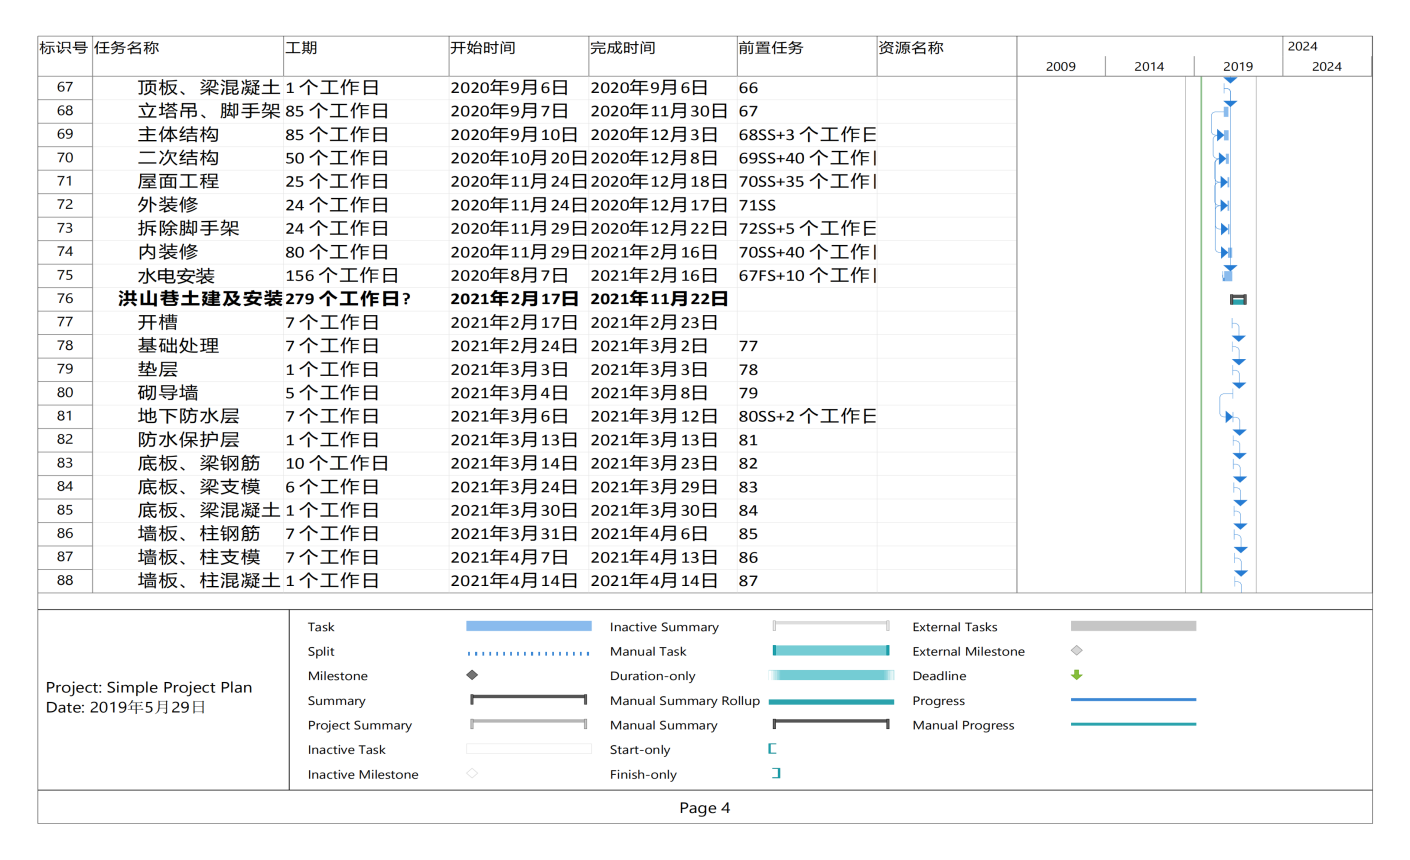The height and width of the screenshot is (860, 1410).
Task: Click the Page 4 footer label
Action: tap(704, 808)
